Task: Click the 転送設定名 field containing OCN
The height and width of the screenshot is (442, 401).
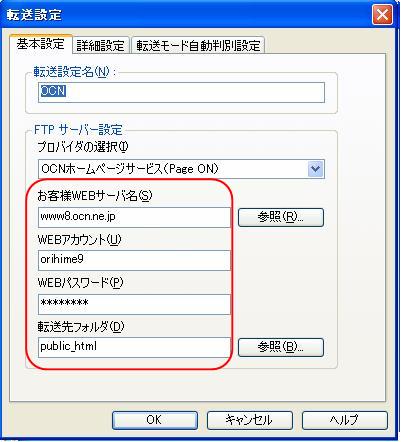Action: (181, 92)
